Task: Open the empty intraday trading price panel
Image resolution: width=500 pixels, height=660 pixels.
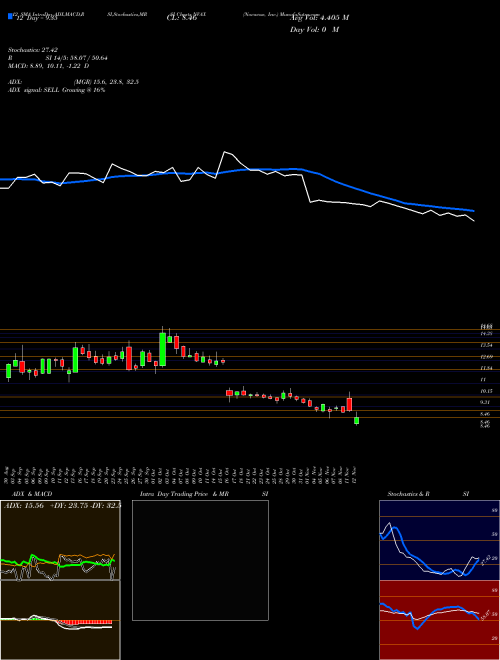Action: pos(200,560)
